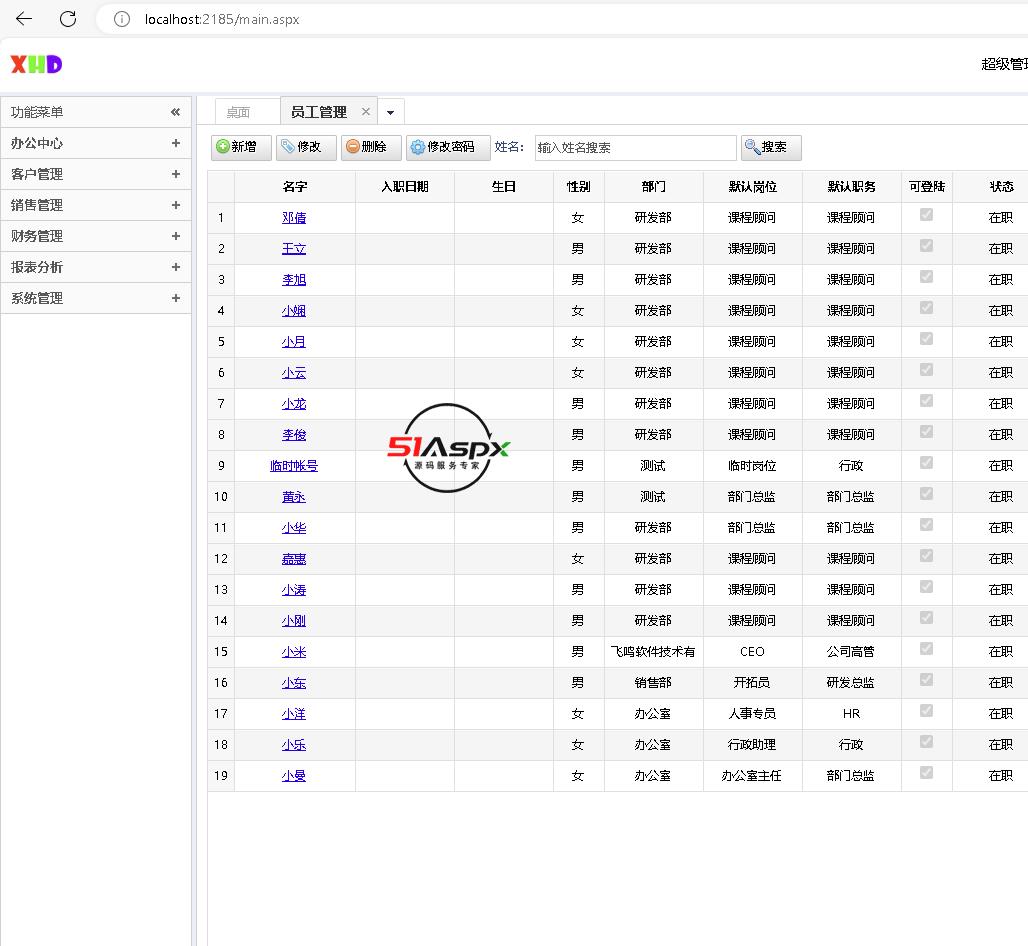Collapse the 功能菜单 sidebar with double arrow
Screen dimensions: 1028x946
(175, 112)
